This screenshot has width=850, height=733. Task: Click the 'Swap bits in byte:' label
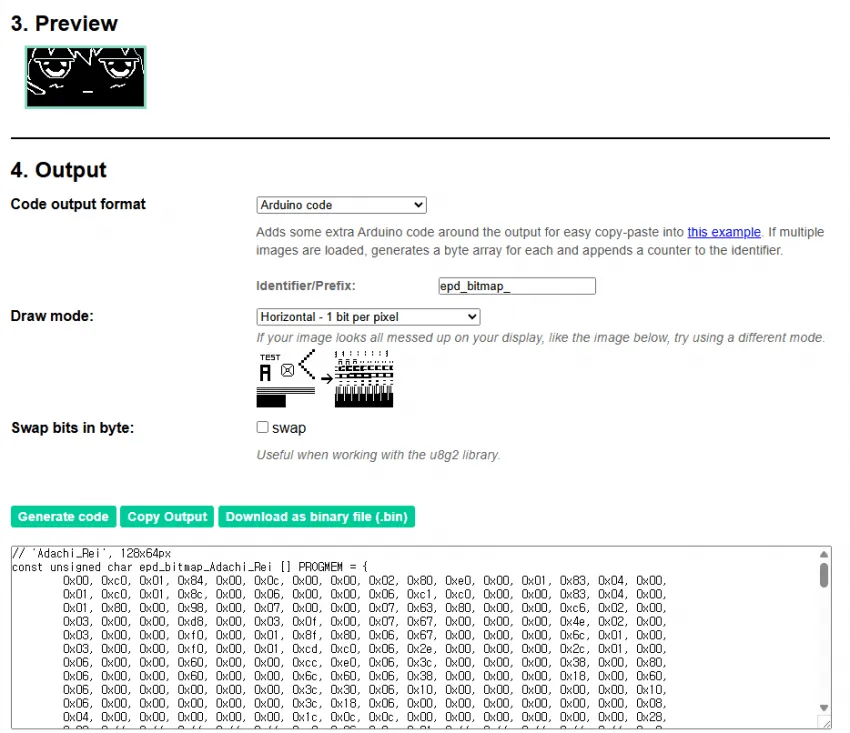73,428
